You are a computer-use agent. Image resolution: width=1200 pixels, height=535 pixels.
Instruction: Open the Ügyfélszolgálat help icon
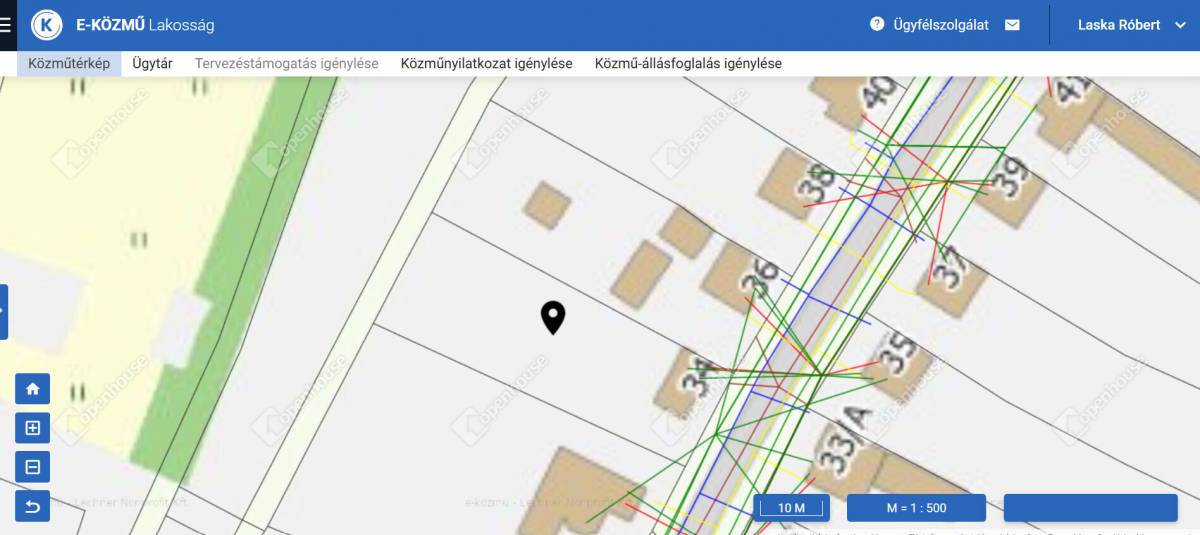(x=877, y=24)
